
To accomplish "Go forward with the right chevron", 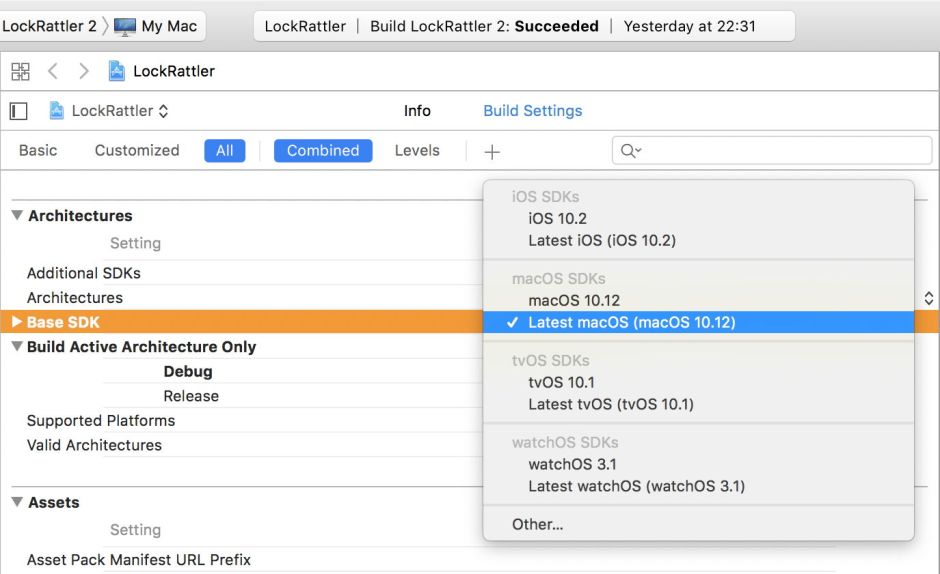I will [x=84, y=71].
